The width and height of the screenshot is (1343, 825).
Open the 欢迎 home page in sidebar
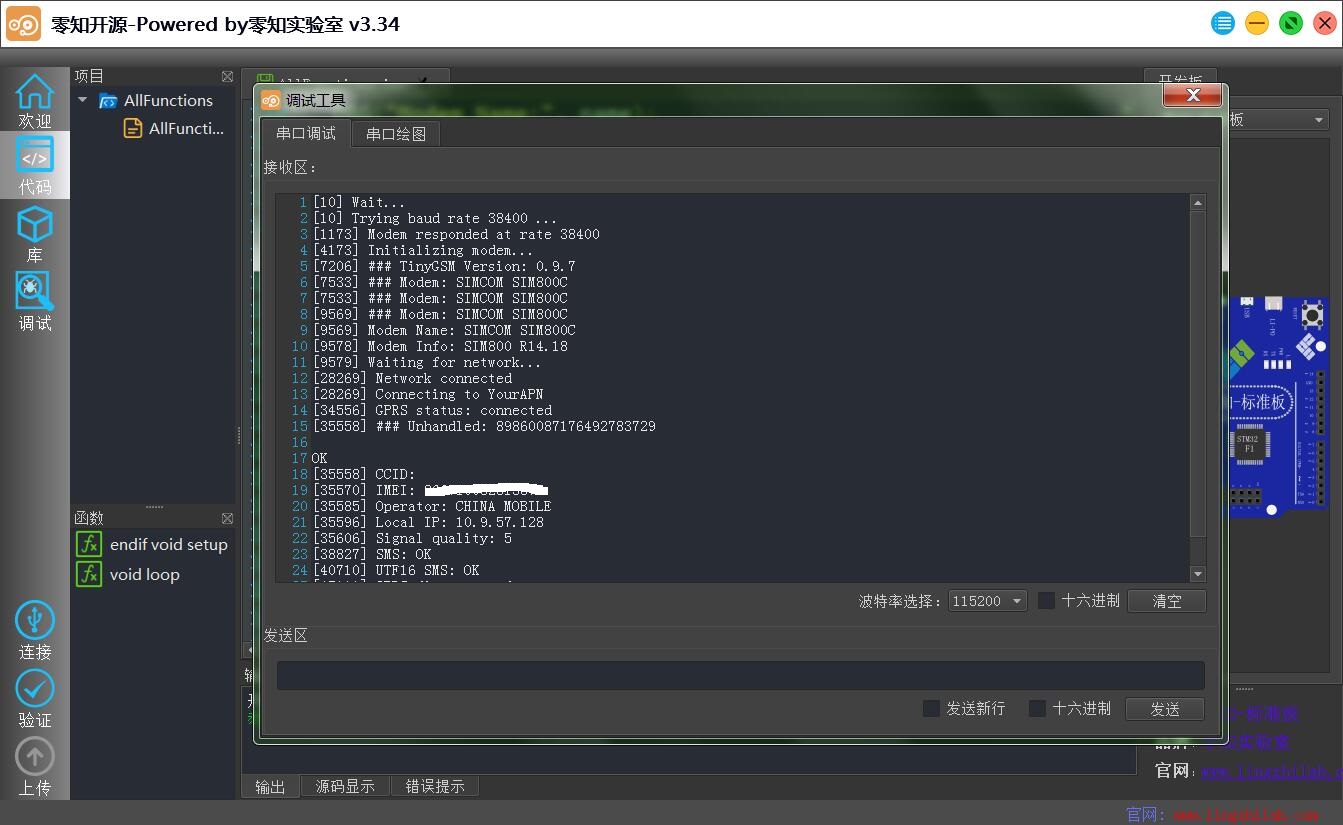pyautogui.click(x=35, y=101)
